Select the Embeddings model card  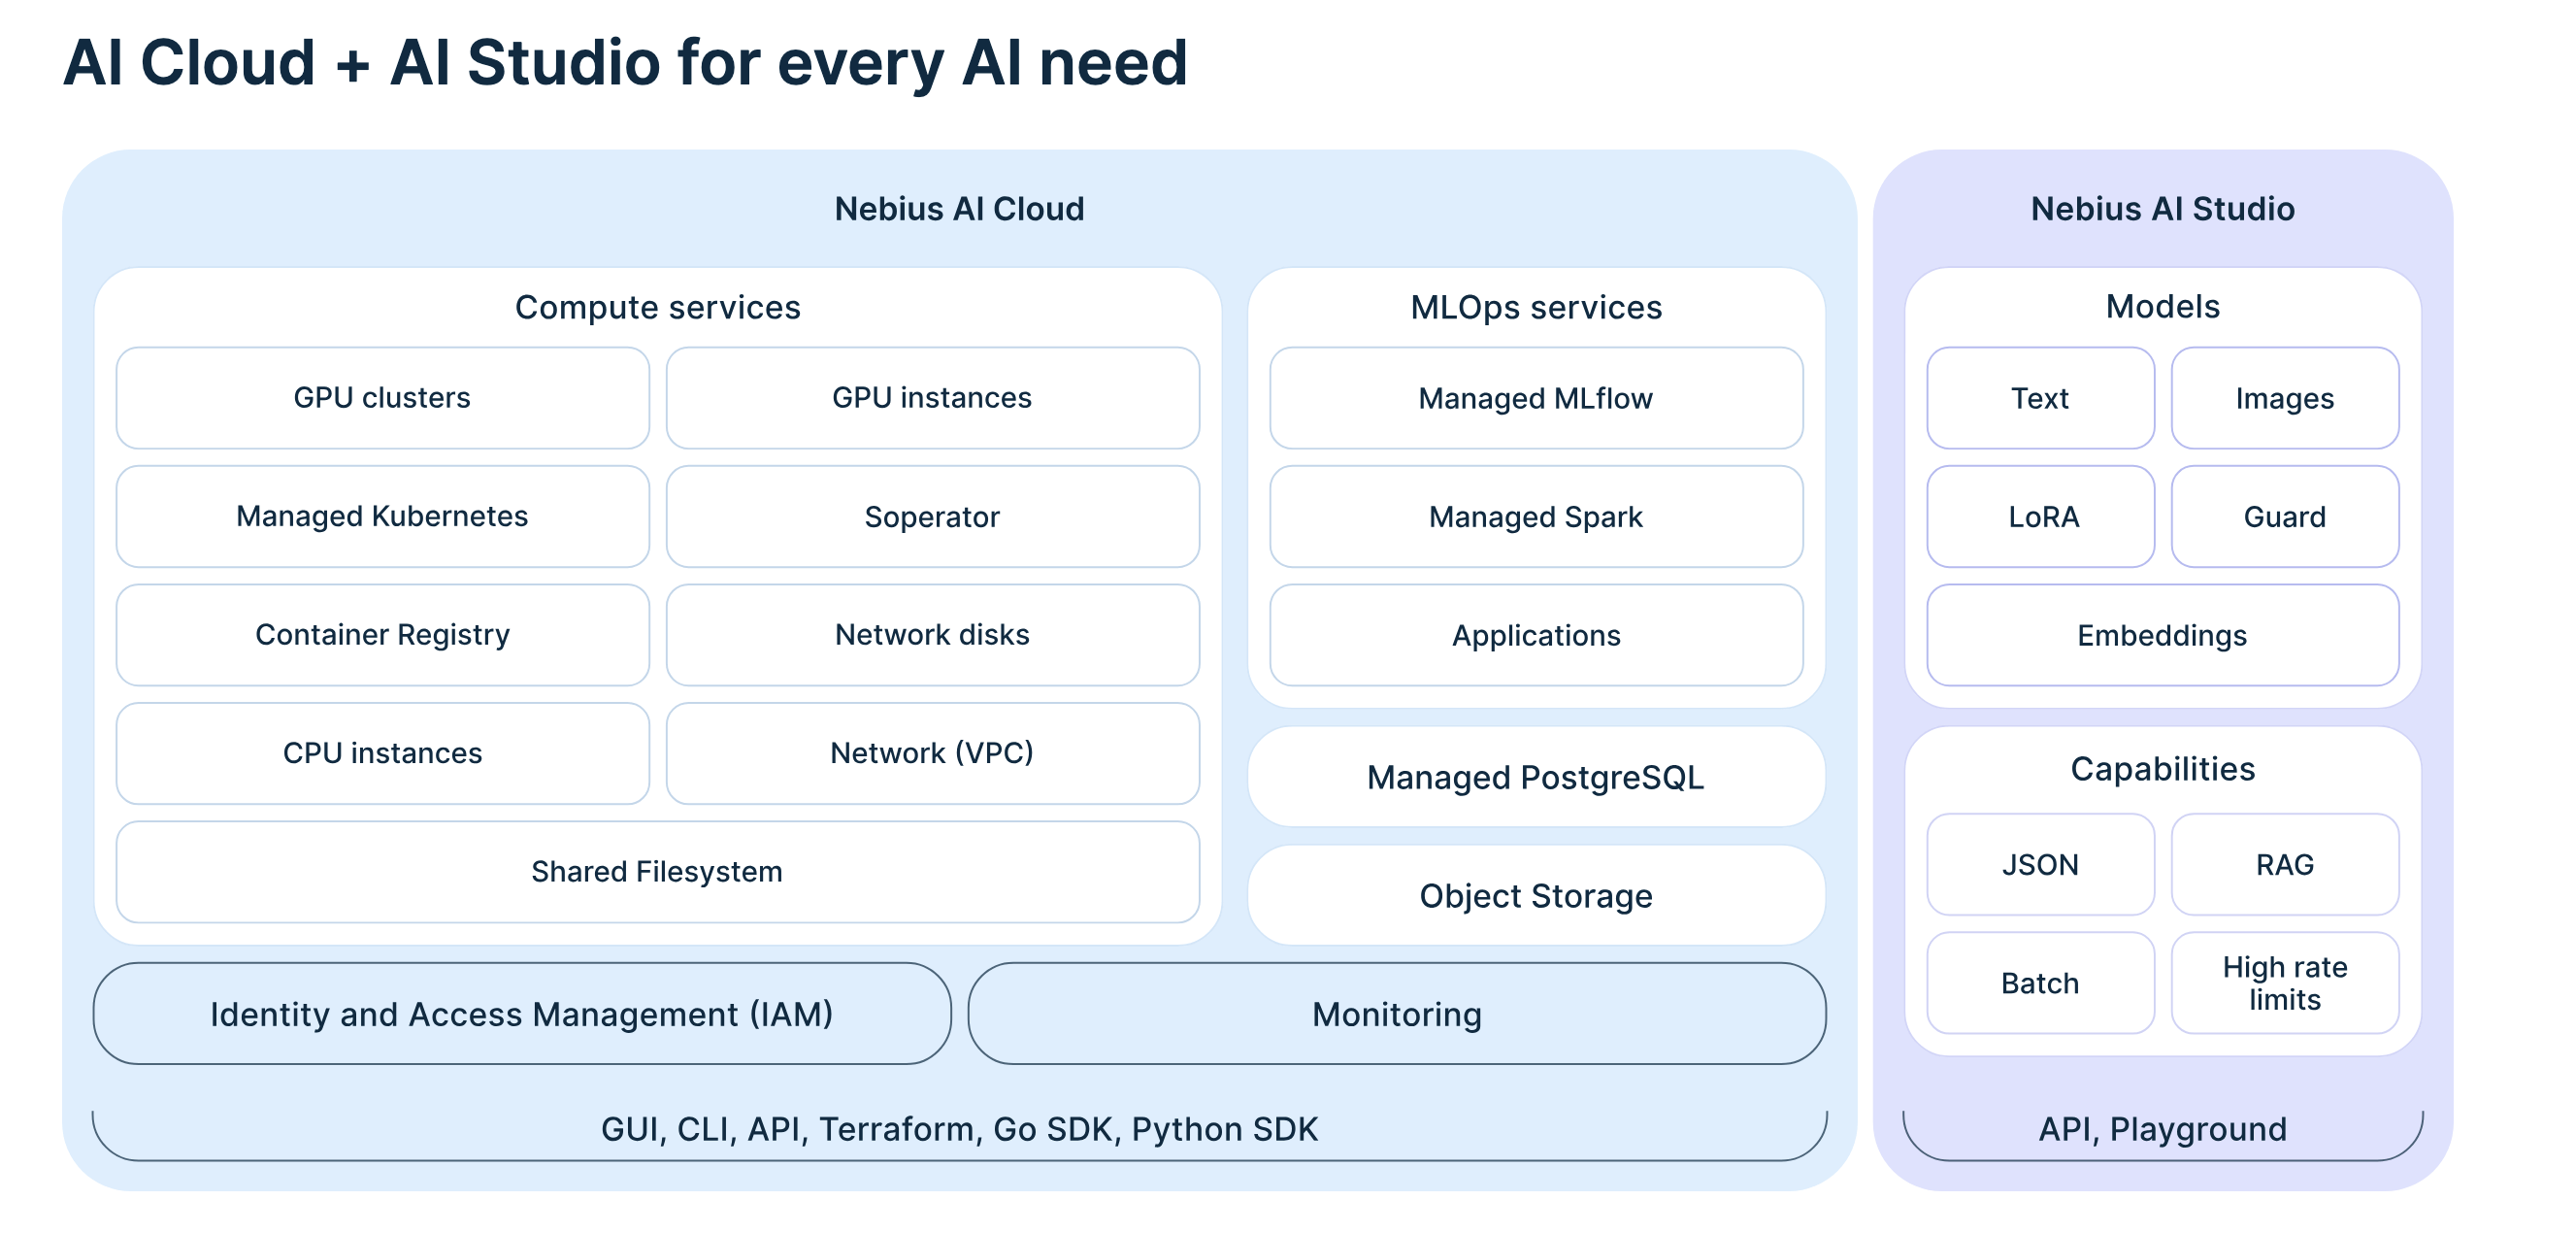2163,634
